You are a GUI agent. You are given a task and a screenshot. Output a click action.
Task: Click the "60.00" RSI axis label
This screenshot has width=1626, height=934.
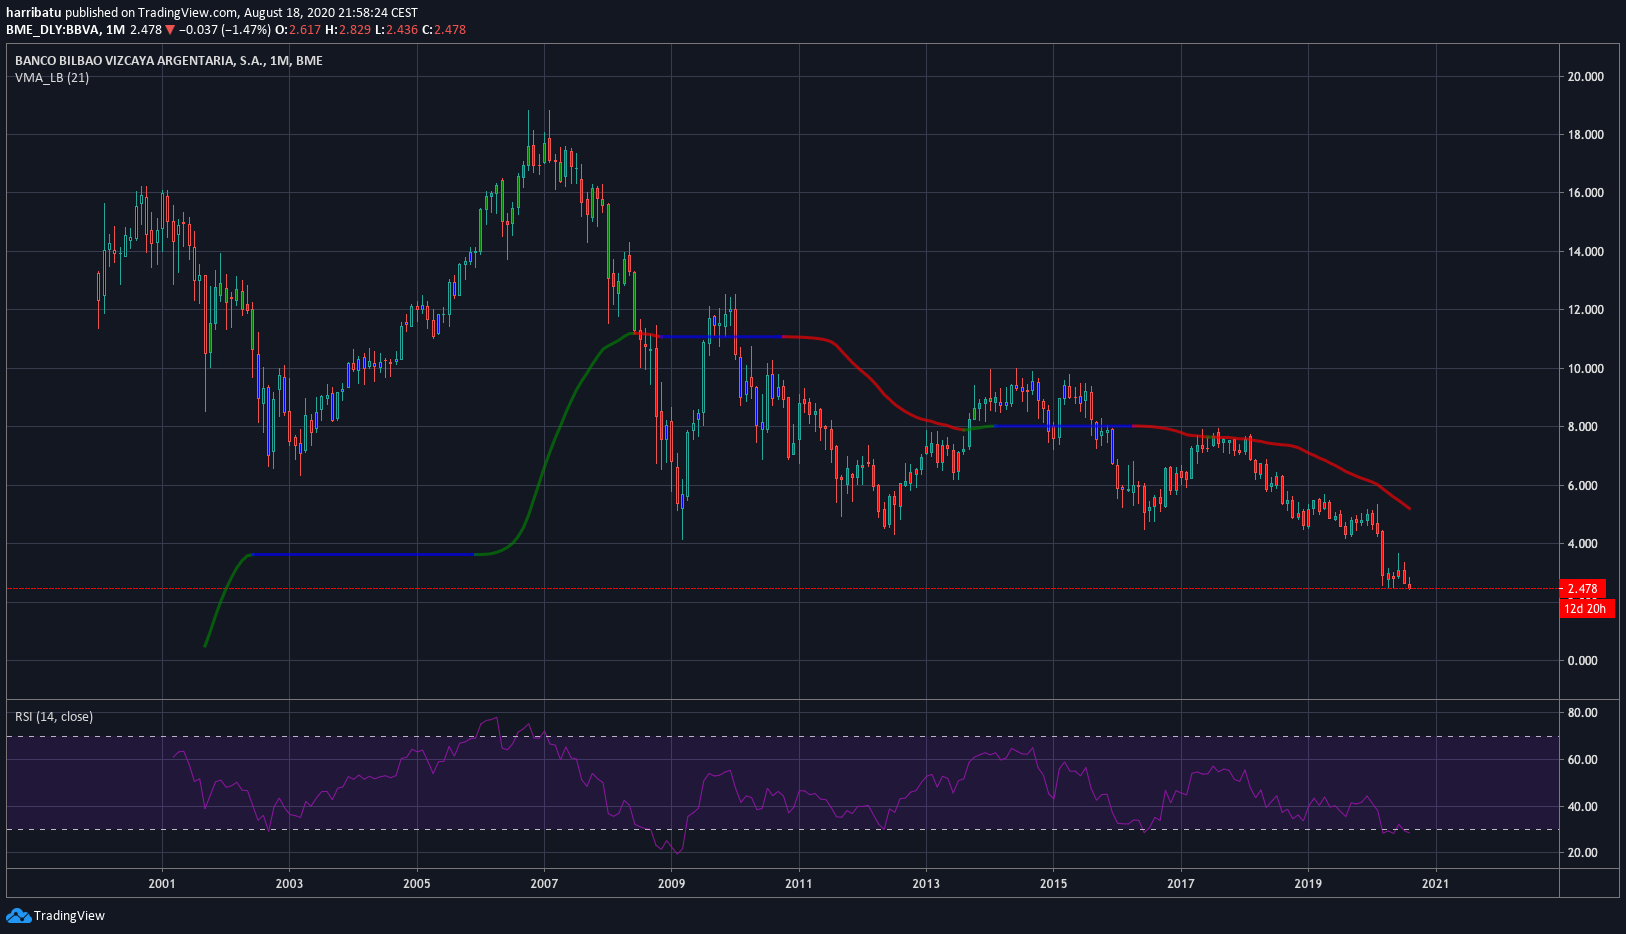click(1583, 760)
